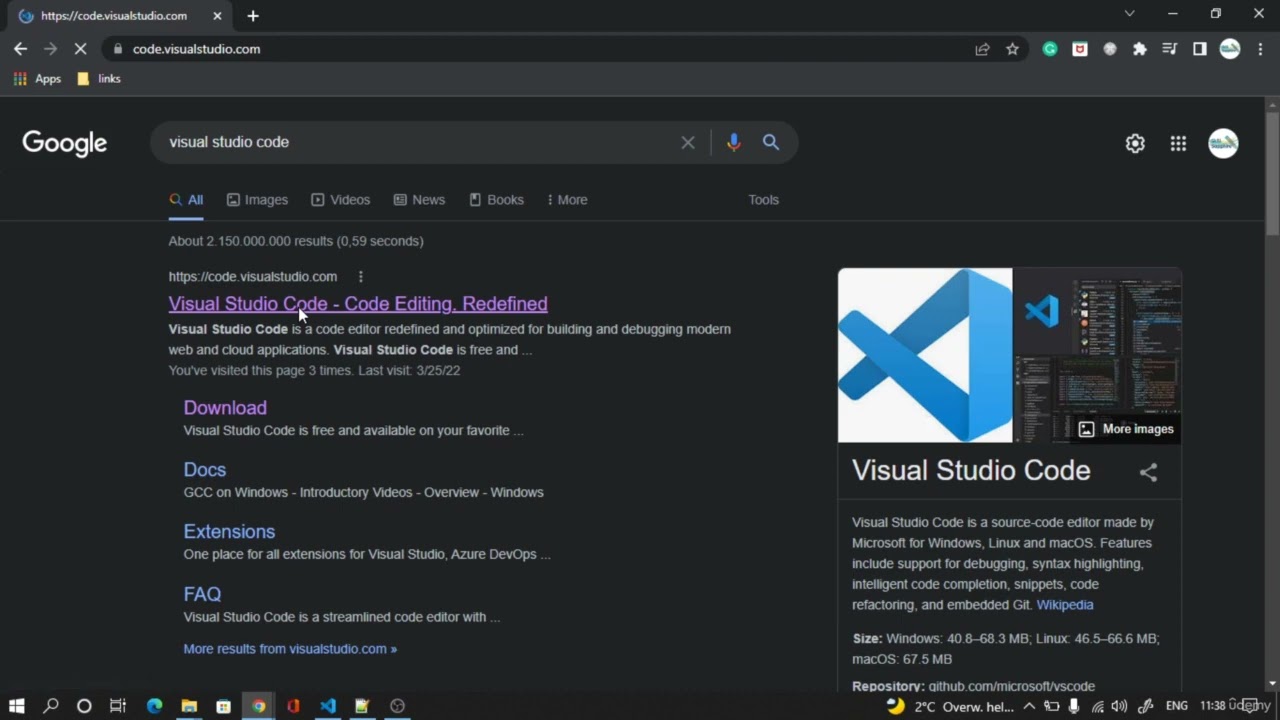Open a new browser tab

[x=253, y=16]
